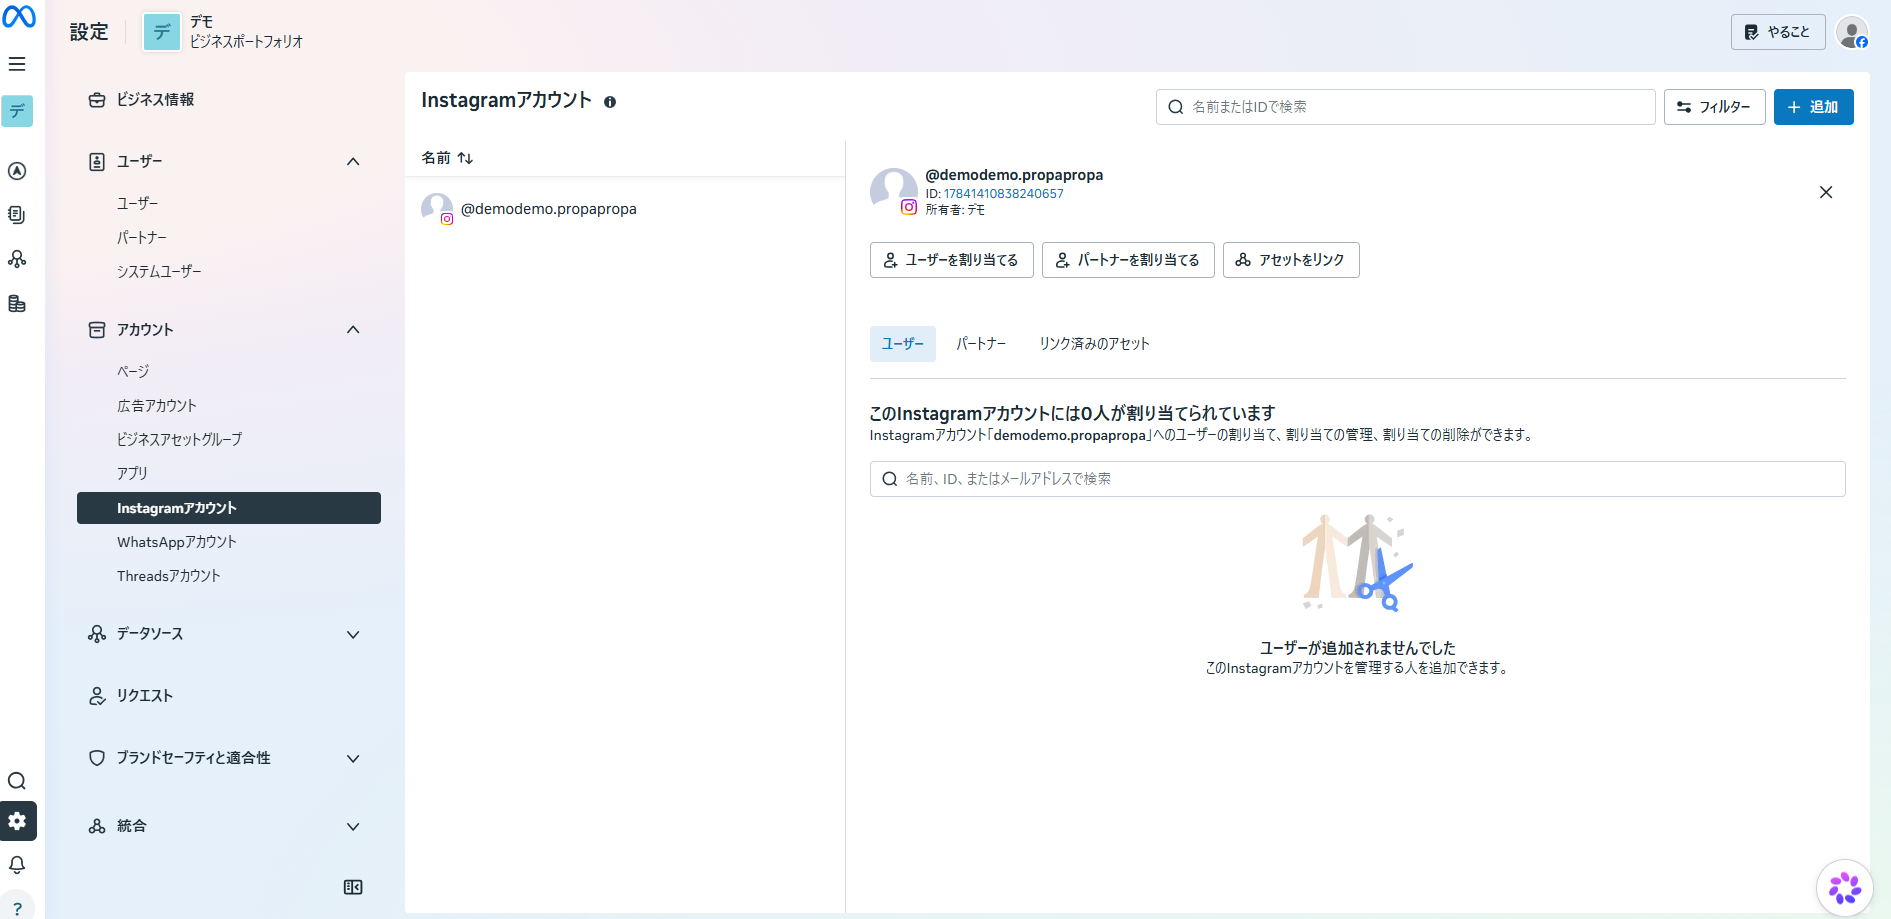Open the ads manager compass icon

pos(17,171)
